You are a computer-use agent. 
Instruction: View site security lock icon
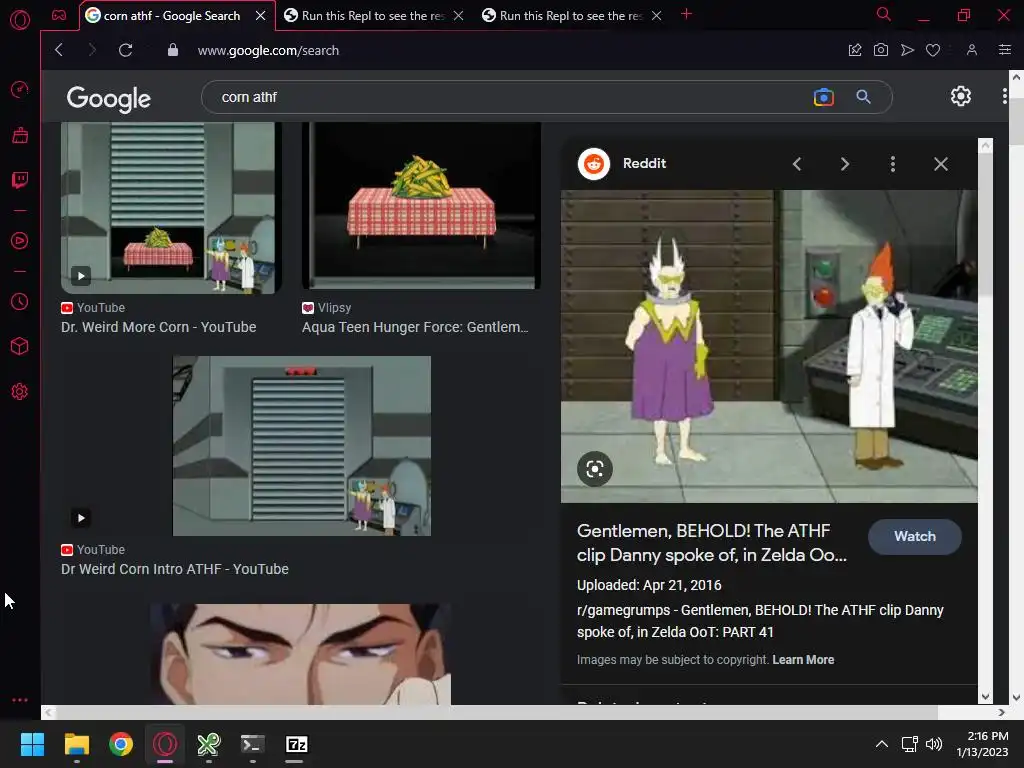172,50
